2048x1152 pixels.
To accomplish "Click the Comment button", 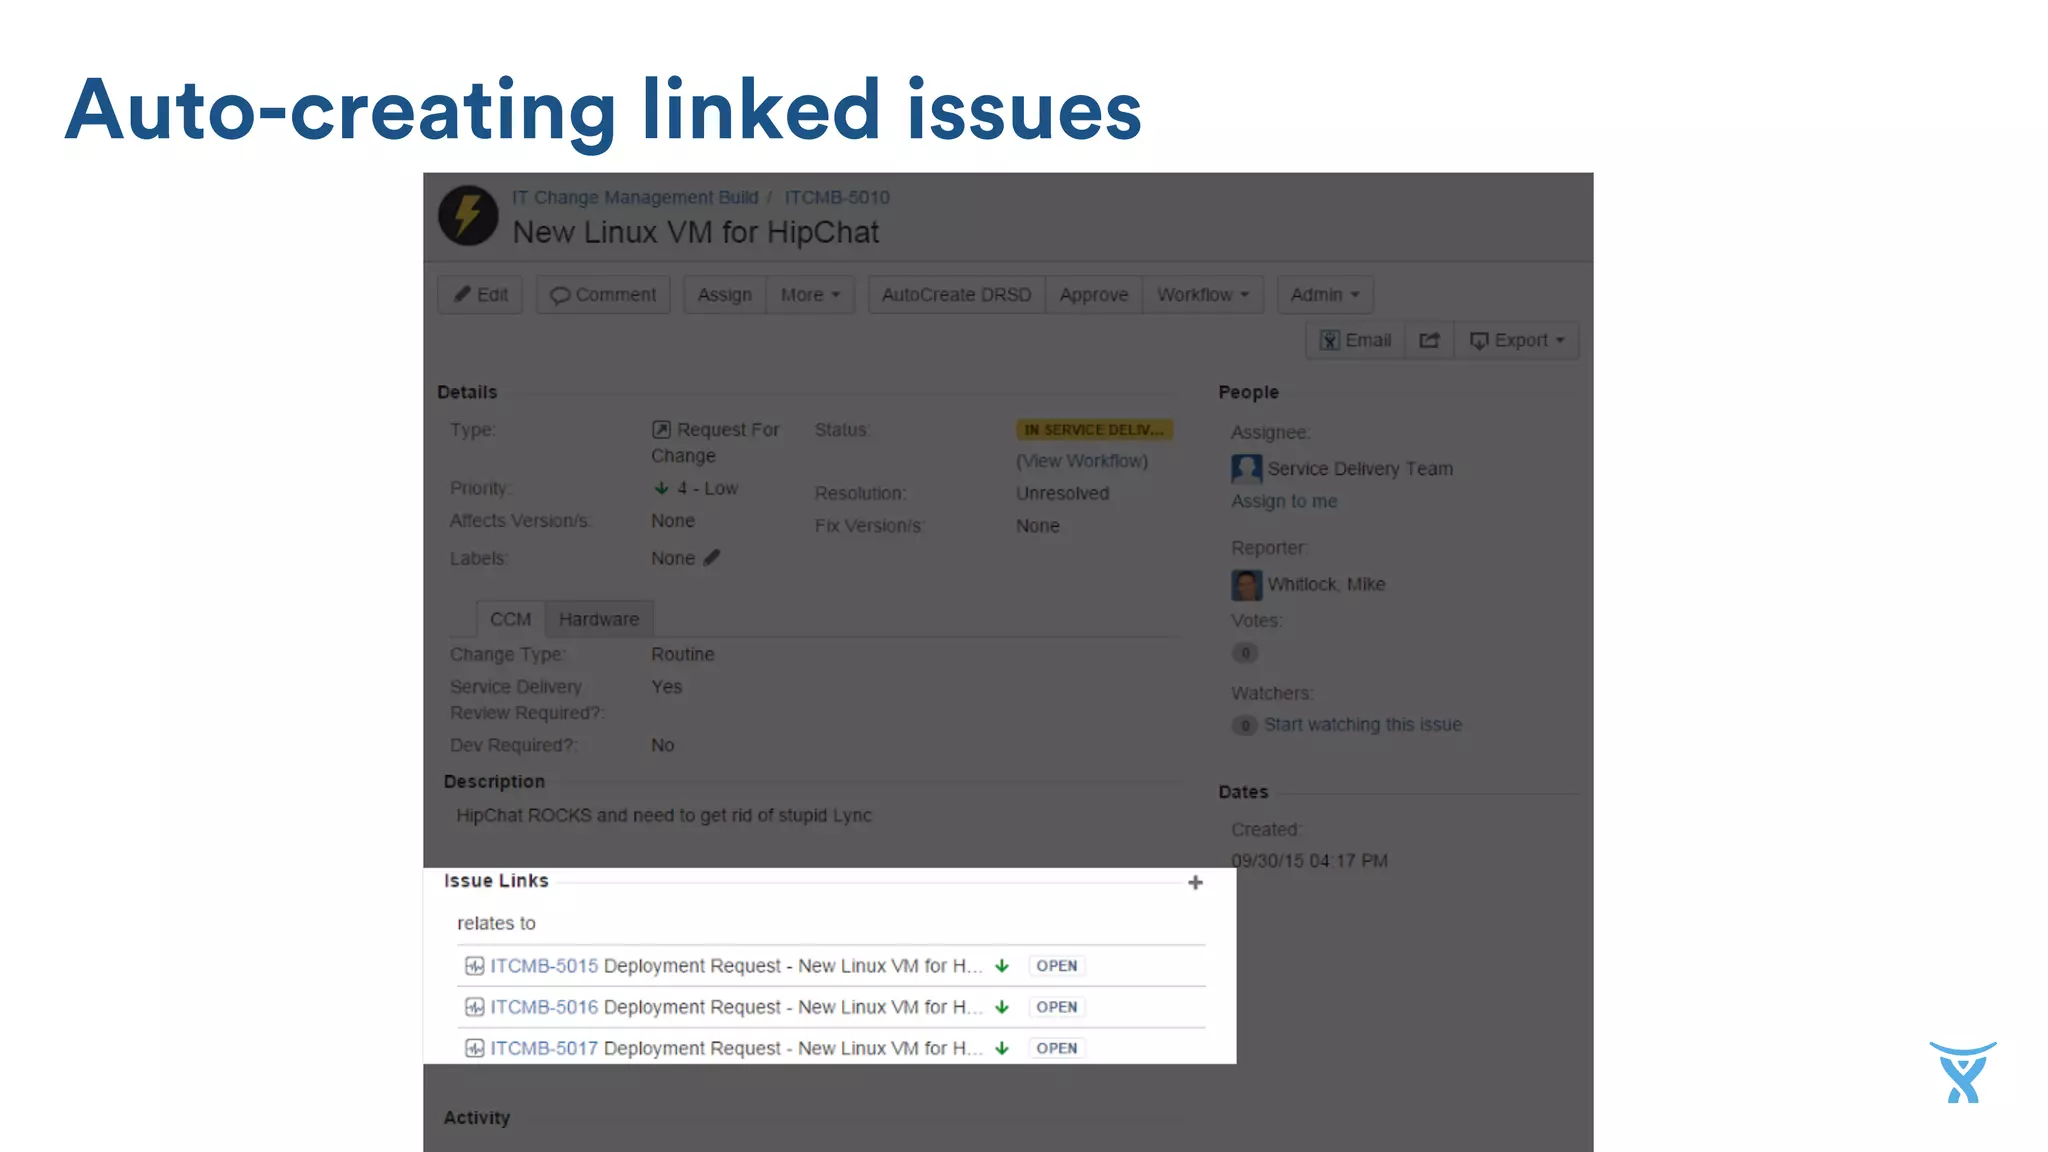I will click(603, 295).
